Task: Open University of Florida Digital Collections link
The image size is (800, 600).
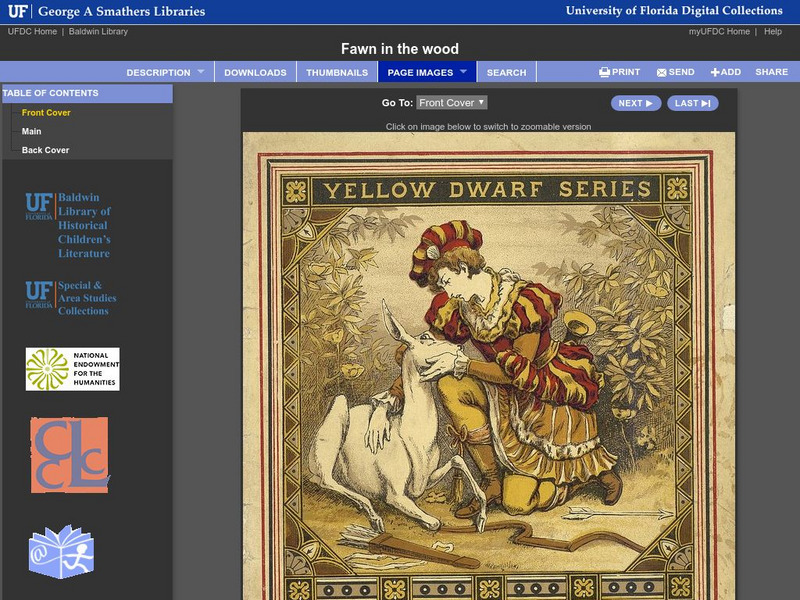Action: [674, 10]
